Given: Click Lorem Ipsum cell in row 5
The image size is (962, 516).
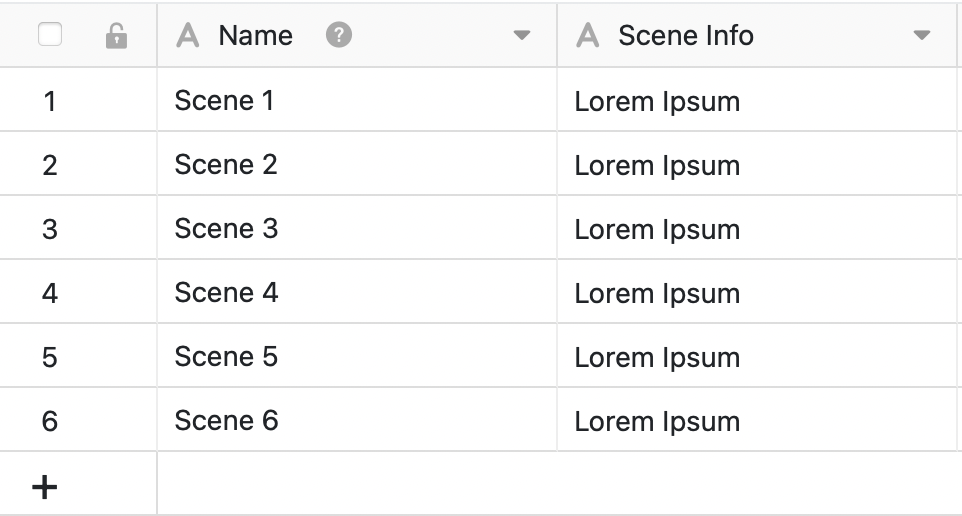Looking at the screenshot, I should [657, 358].
